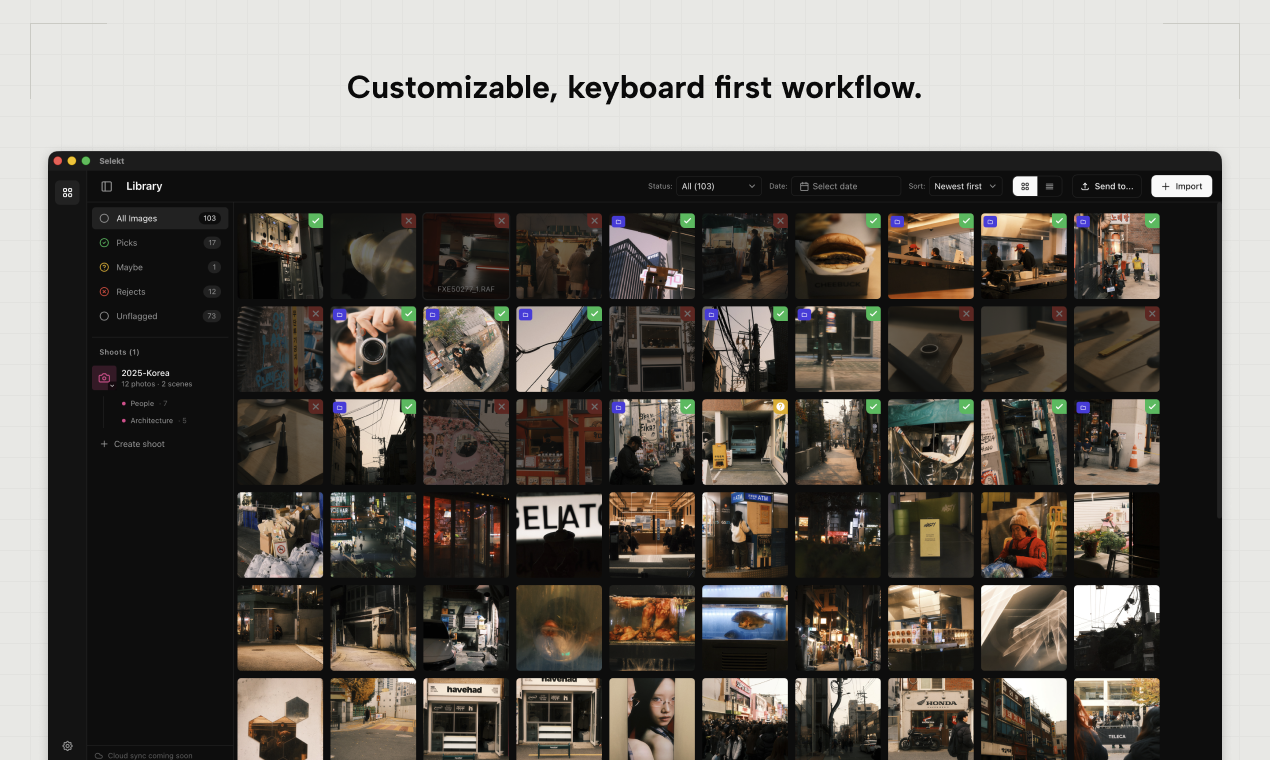Open the Status All (103) dropdown

click(x=718, y=186)
